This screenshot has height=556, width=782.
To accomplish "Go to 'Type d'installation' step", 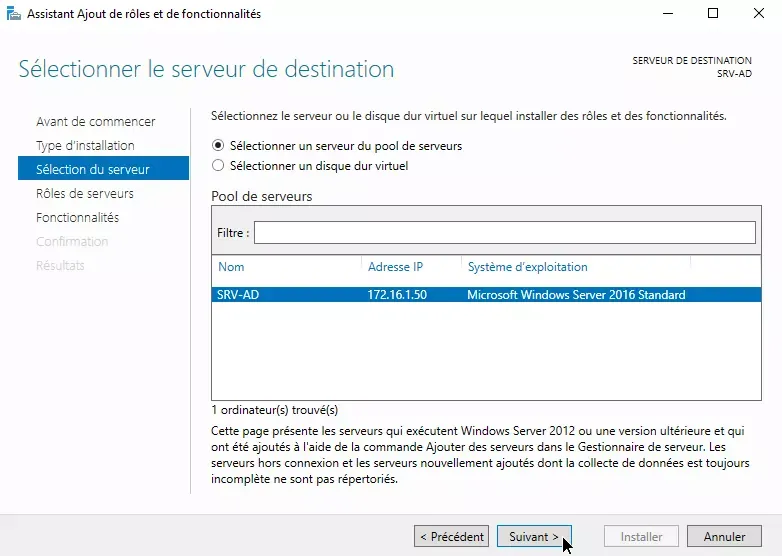I will (x=85, y=146).
